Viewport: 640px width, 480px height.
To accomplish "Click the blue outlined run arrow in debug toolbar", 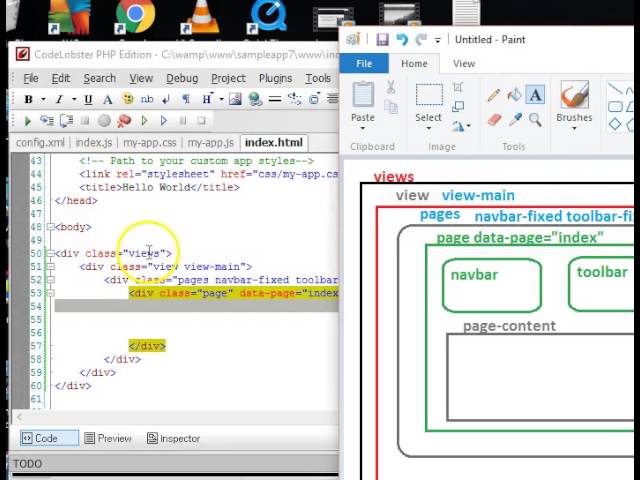I will pos(164,121).
